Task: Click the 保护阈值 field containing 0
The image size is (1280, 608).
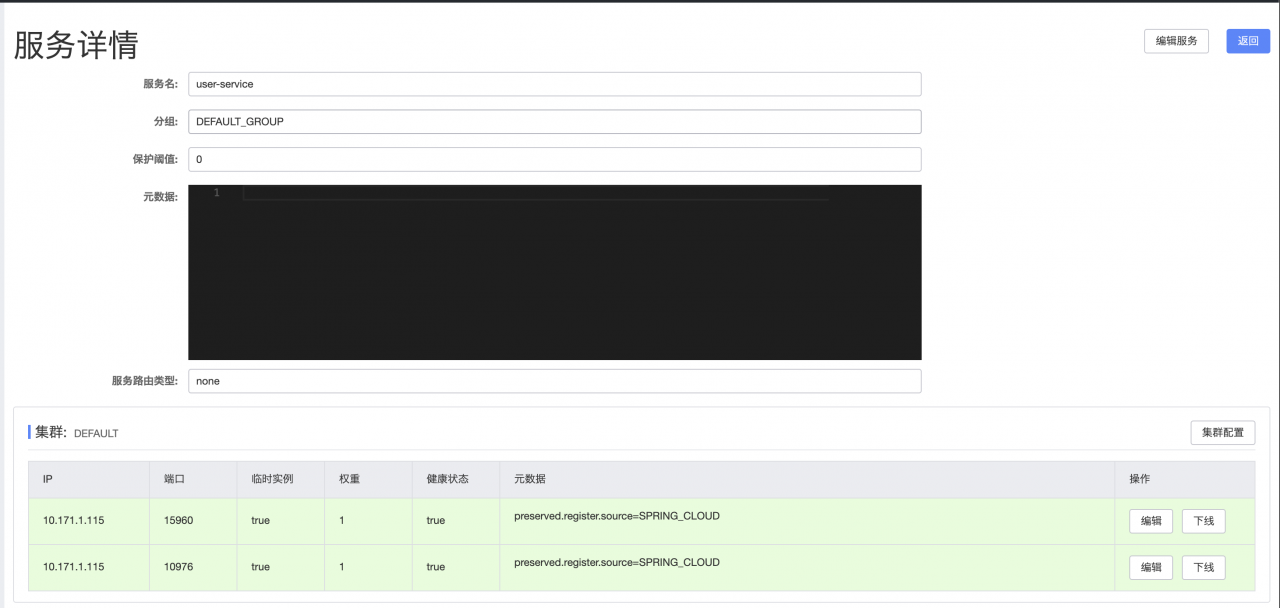Action: coord(555,159)
